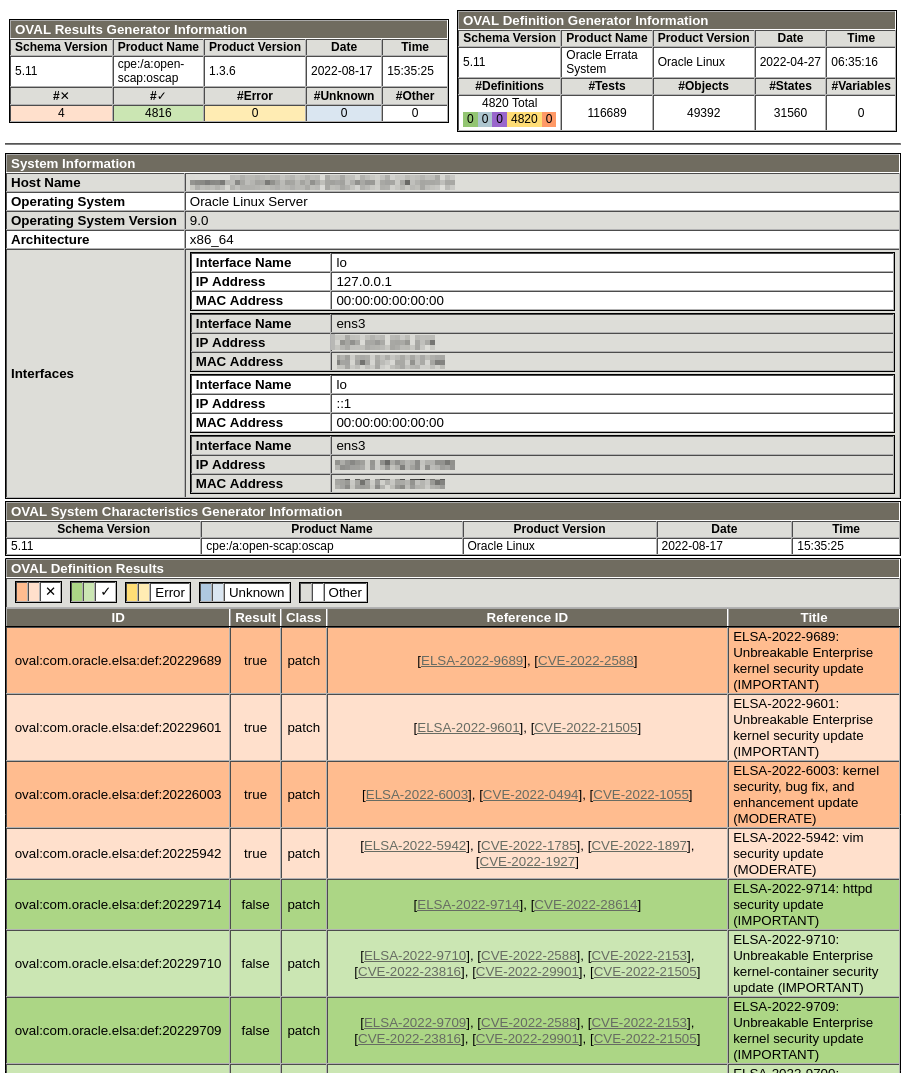The image size is (909, 1073).
Task: Open CVE-2022-2153 in the 20229710 row
Action: 639,956
